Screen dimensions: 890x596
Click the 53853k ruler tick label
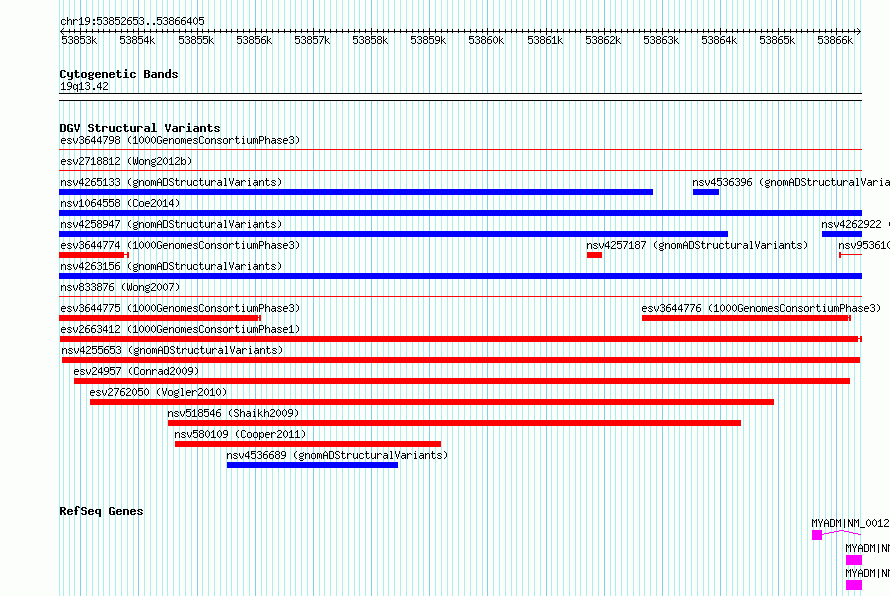point(79,40)
